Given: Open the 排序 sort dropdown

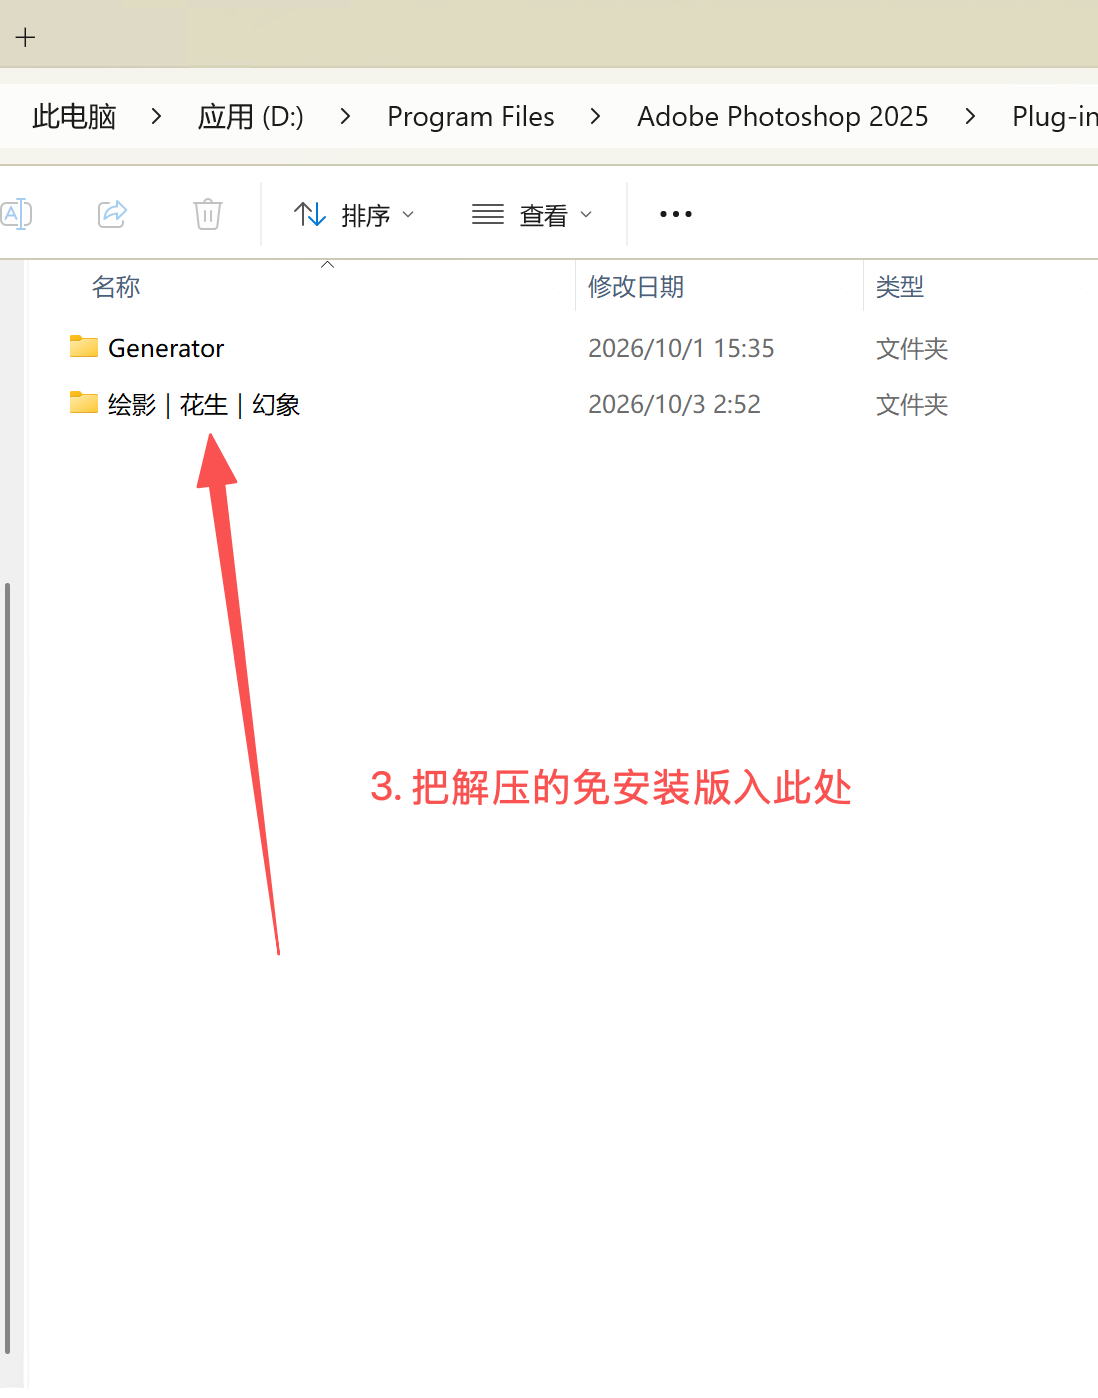Looking at the screenshot, I should tap(354, 215).
